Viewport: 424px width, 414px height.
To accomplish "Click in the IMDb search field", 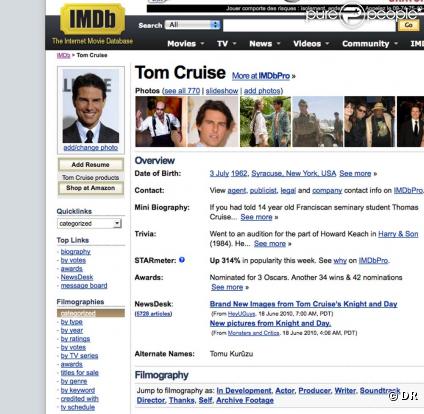I will [x=309, y=26].
